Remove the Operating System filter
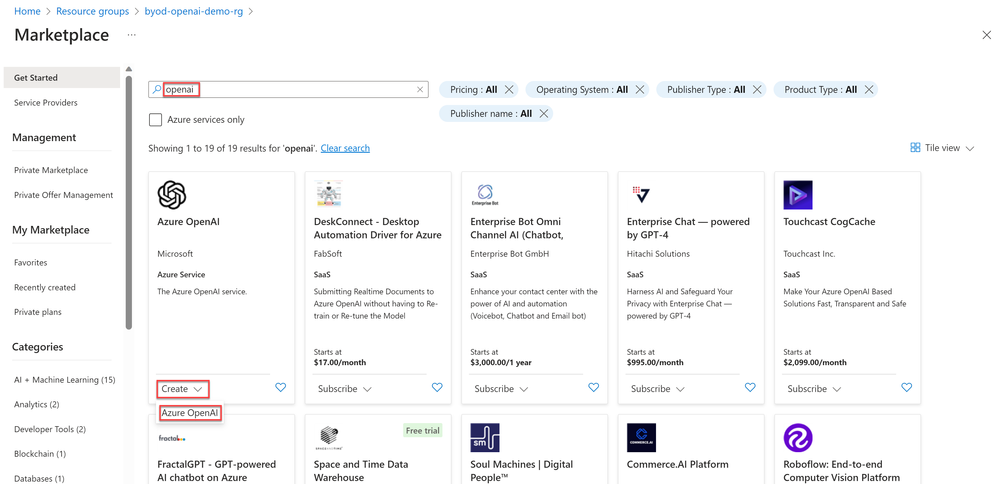 (x=640, y=90)
